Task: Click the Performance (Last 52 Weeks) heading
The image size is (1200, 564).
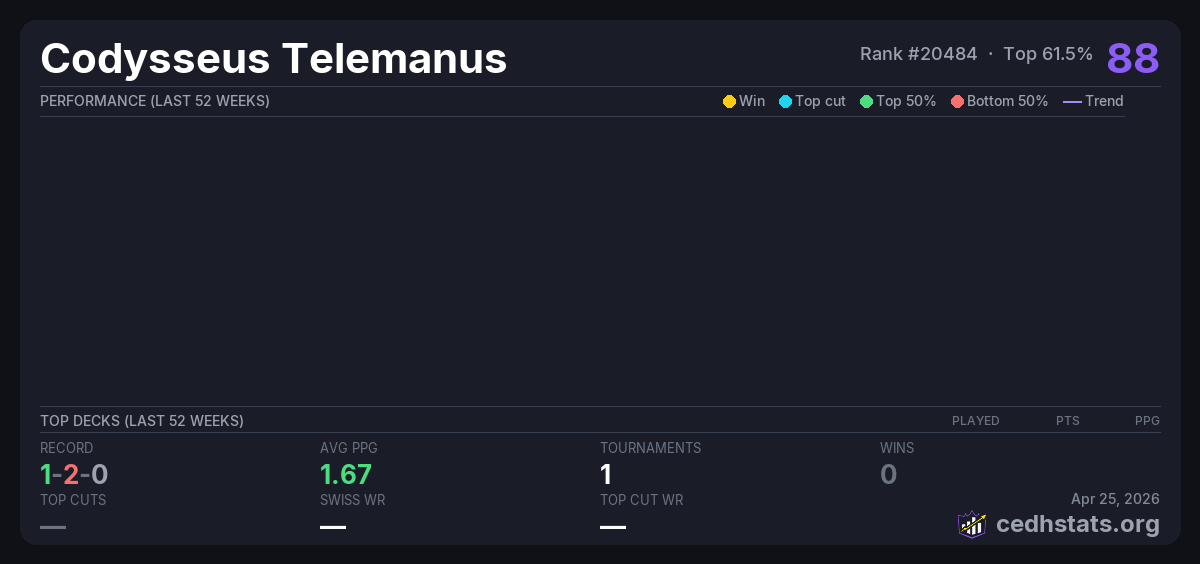Action: click(155, 101)
